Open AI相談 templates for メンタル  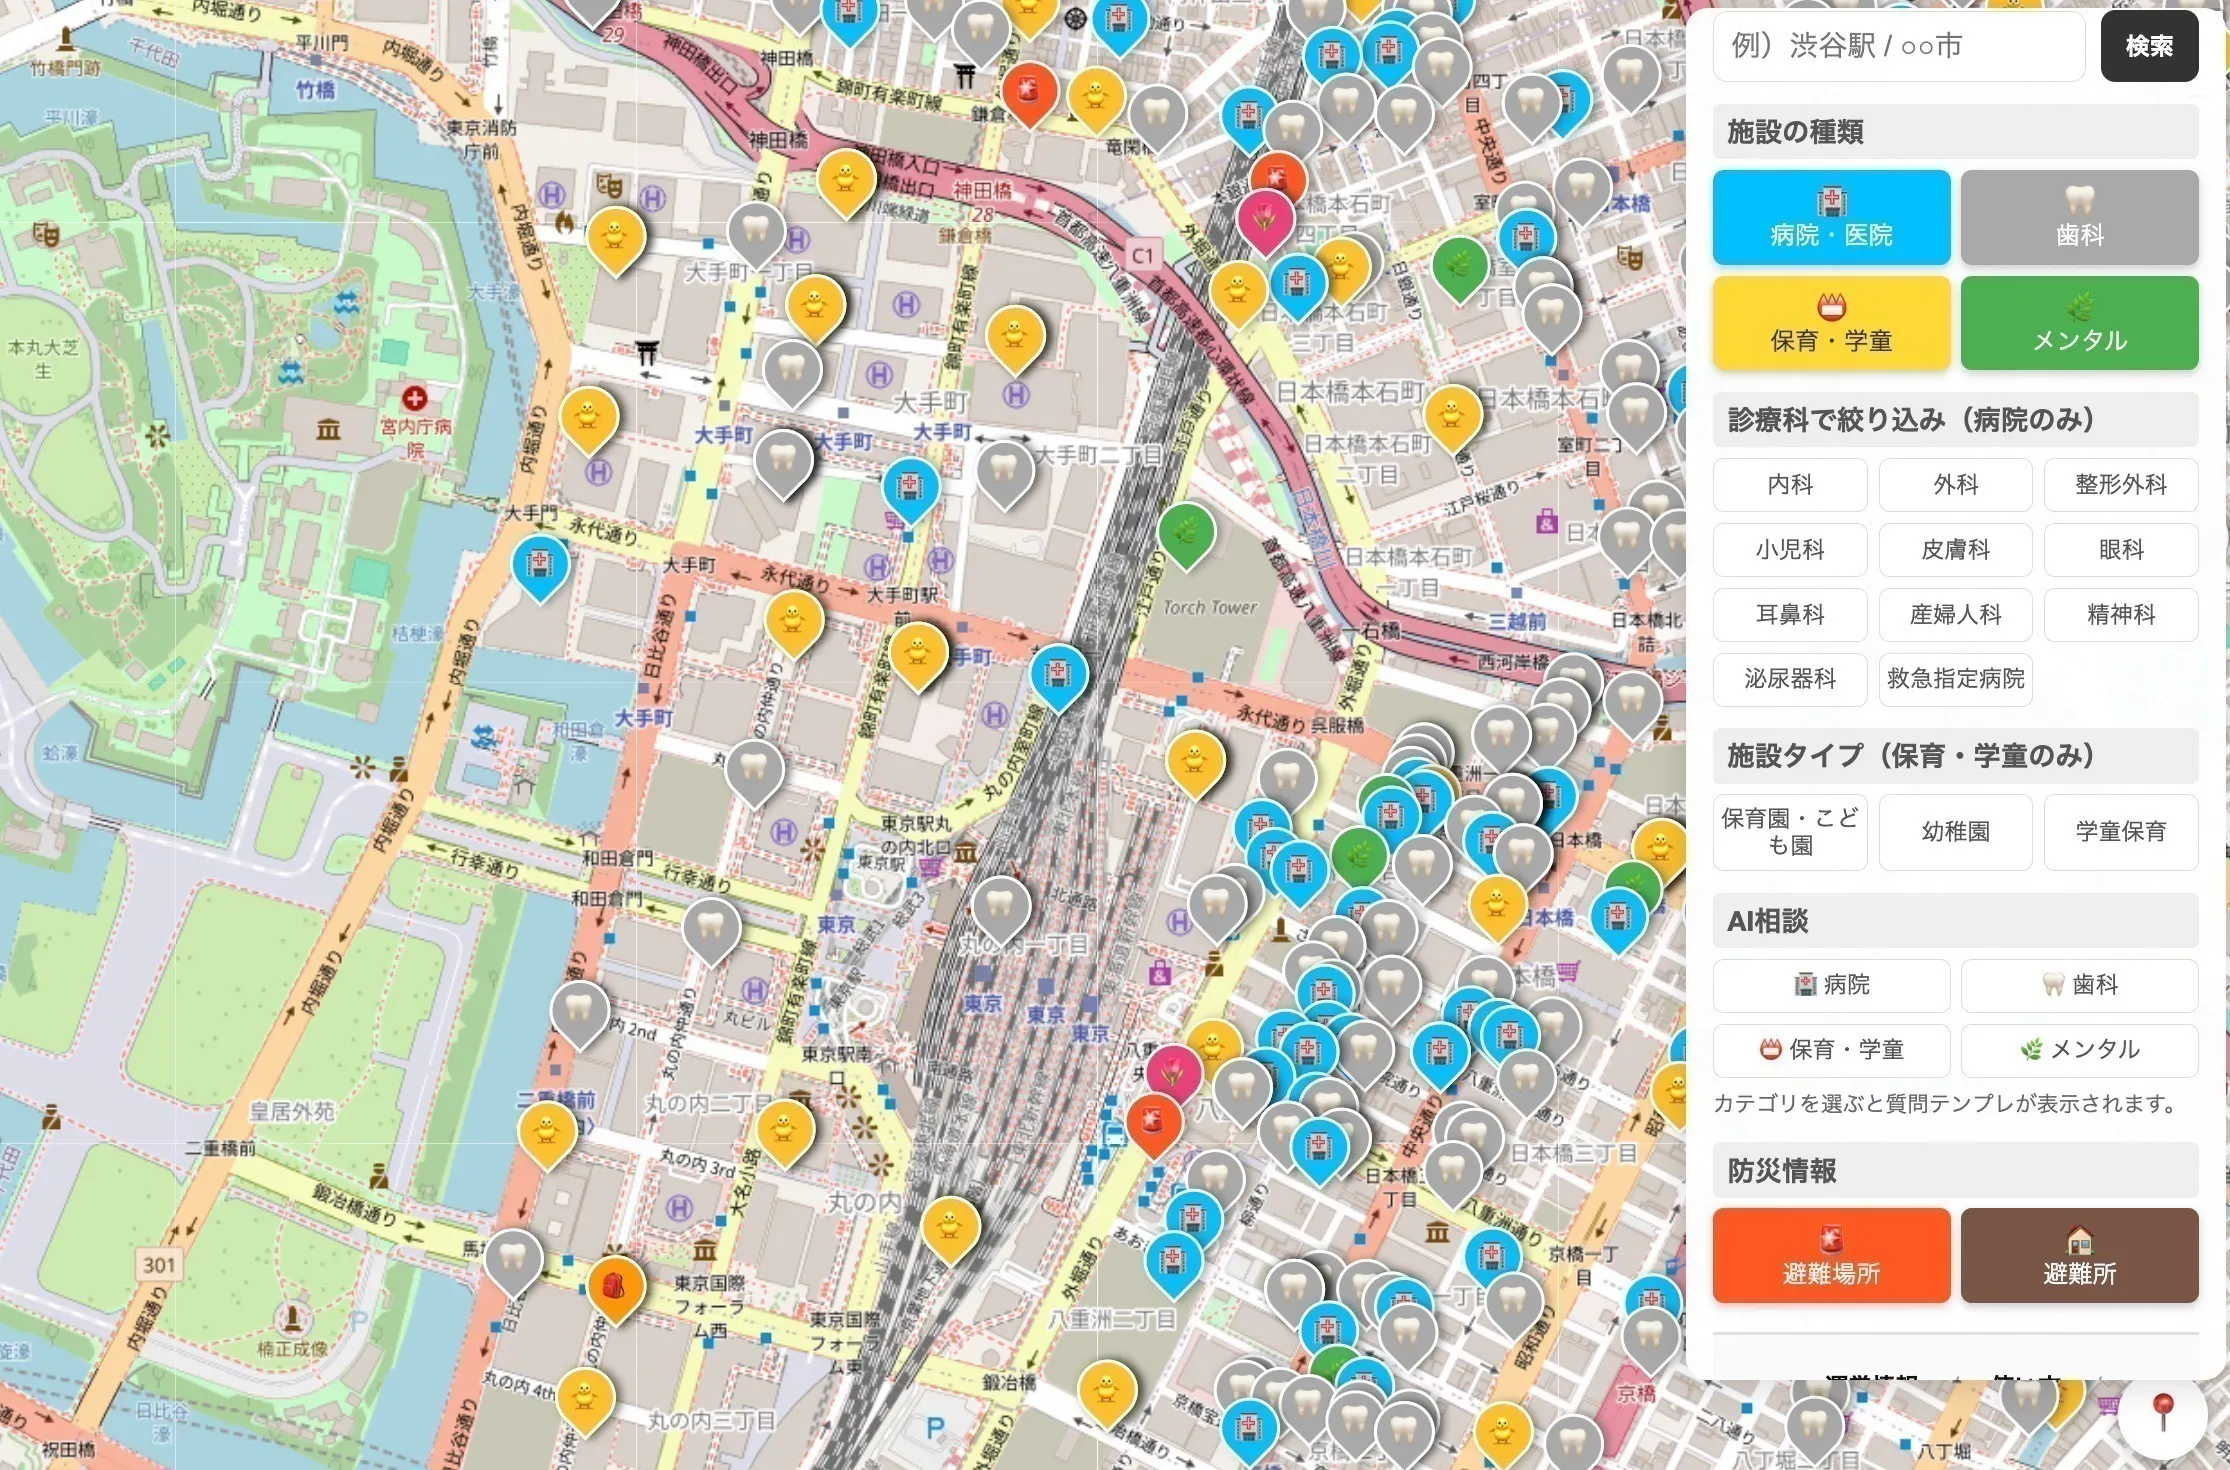tap(2078, 1049)
